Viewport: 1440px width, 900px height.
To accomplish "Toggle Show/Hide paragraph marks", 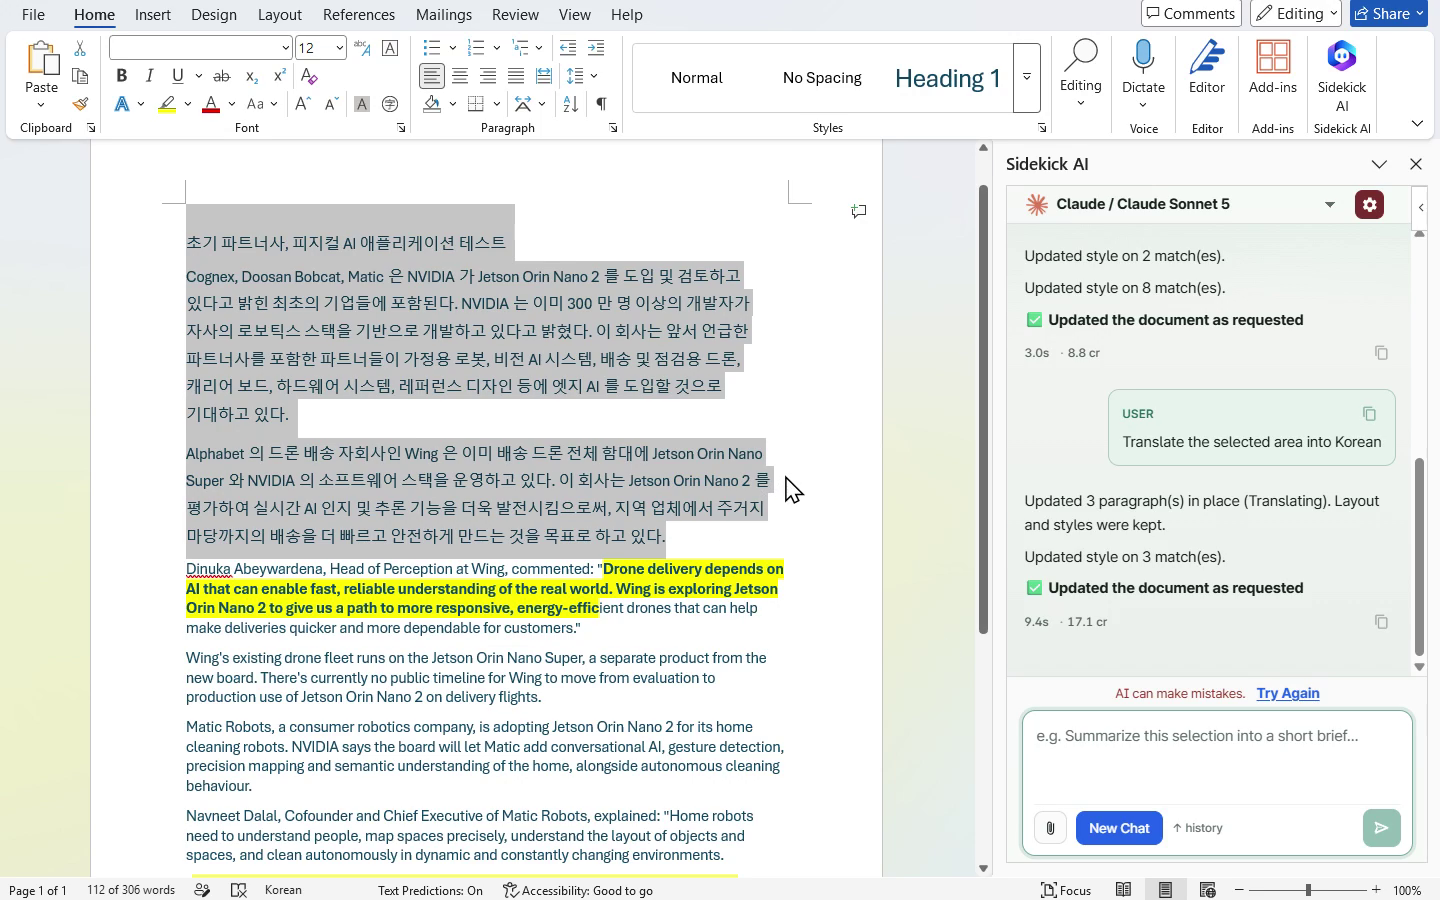I will [x=601, y=104].
